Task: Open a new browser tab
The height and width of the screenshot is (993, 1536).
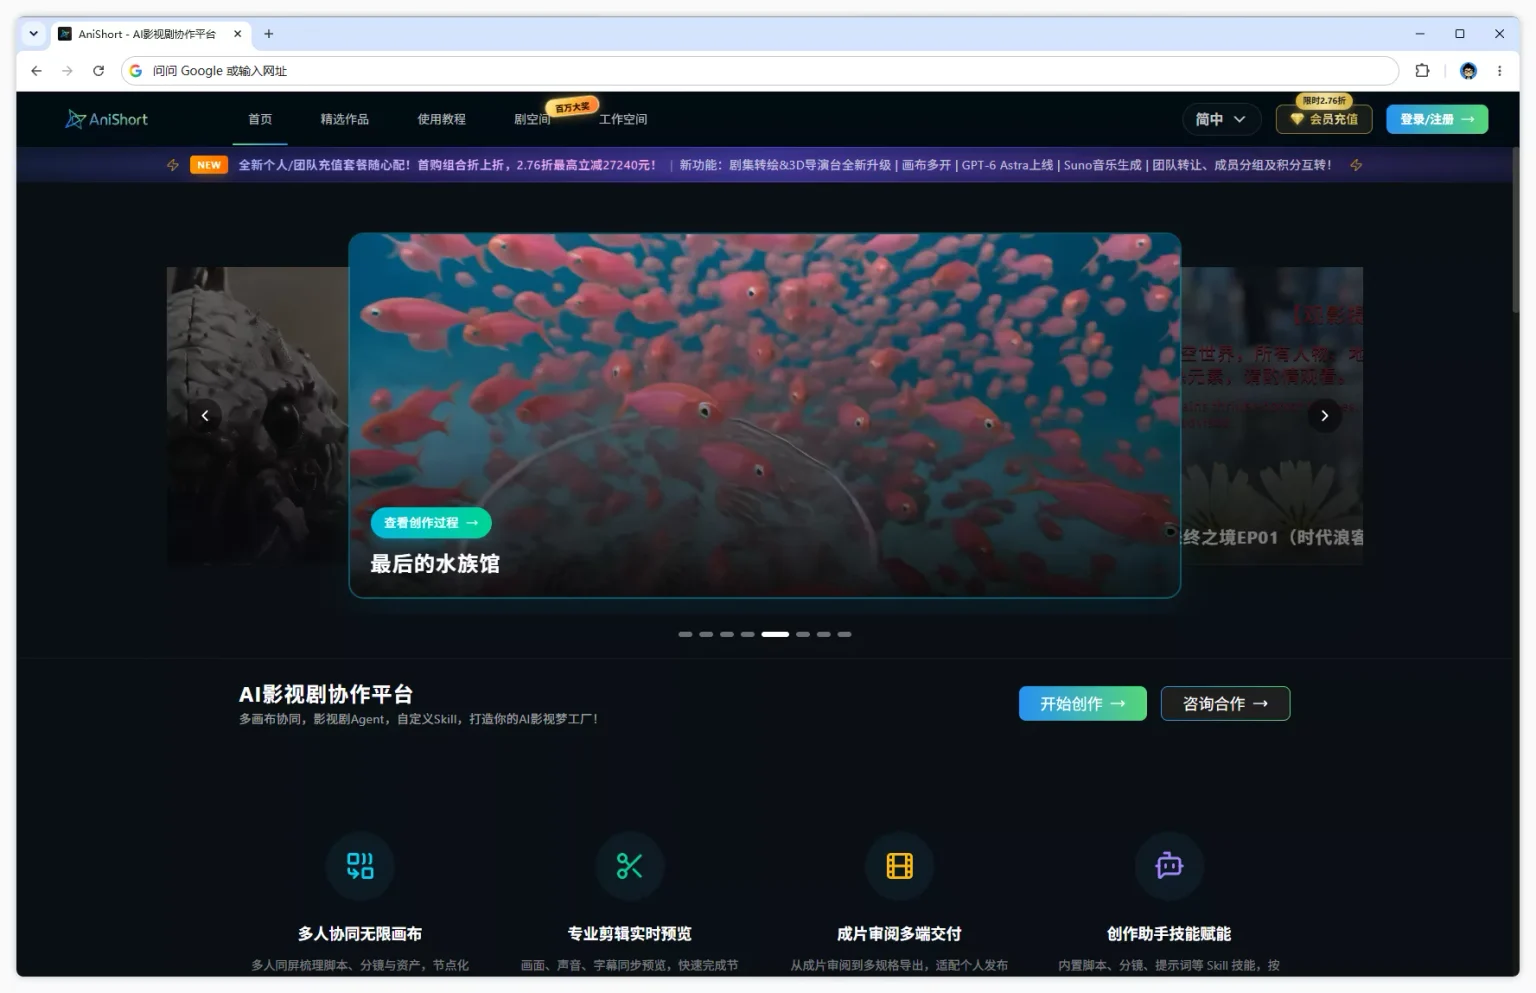Action: (x=268, y=34)
